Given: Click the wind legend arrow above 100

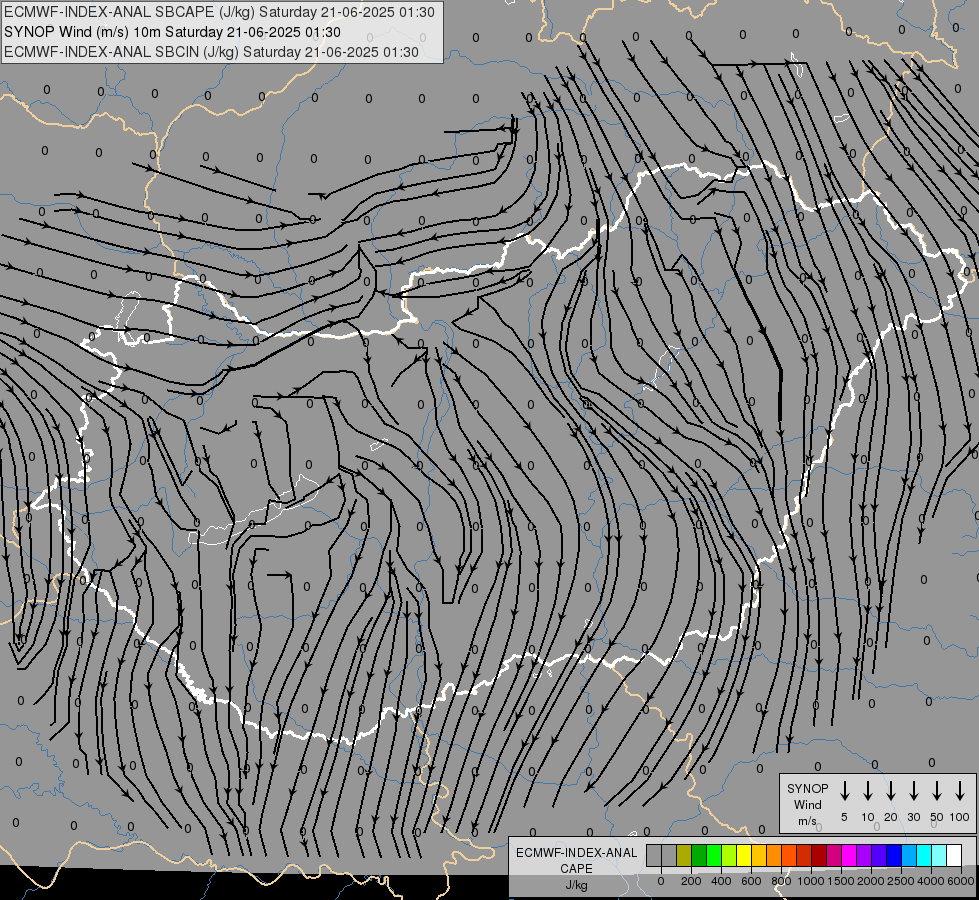Looking at the screenshot, I should coord(960,791).
